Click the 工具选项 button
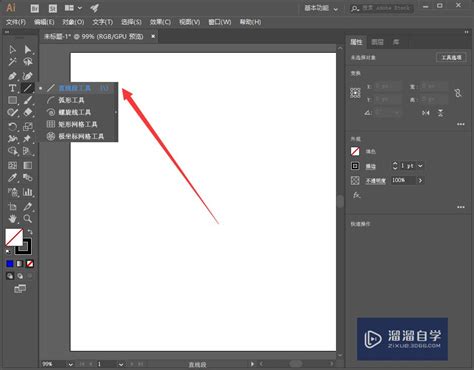This screenshot has width=474, height=370. (x=451, y=58)
